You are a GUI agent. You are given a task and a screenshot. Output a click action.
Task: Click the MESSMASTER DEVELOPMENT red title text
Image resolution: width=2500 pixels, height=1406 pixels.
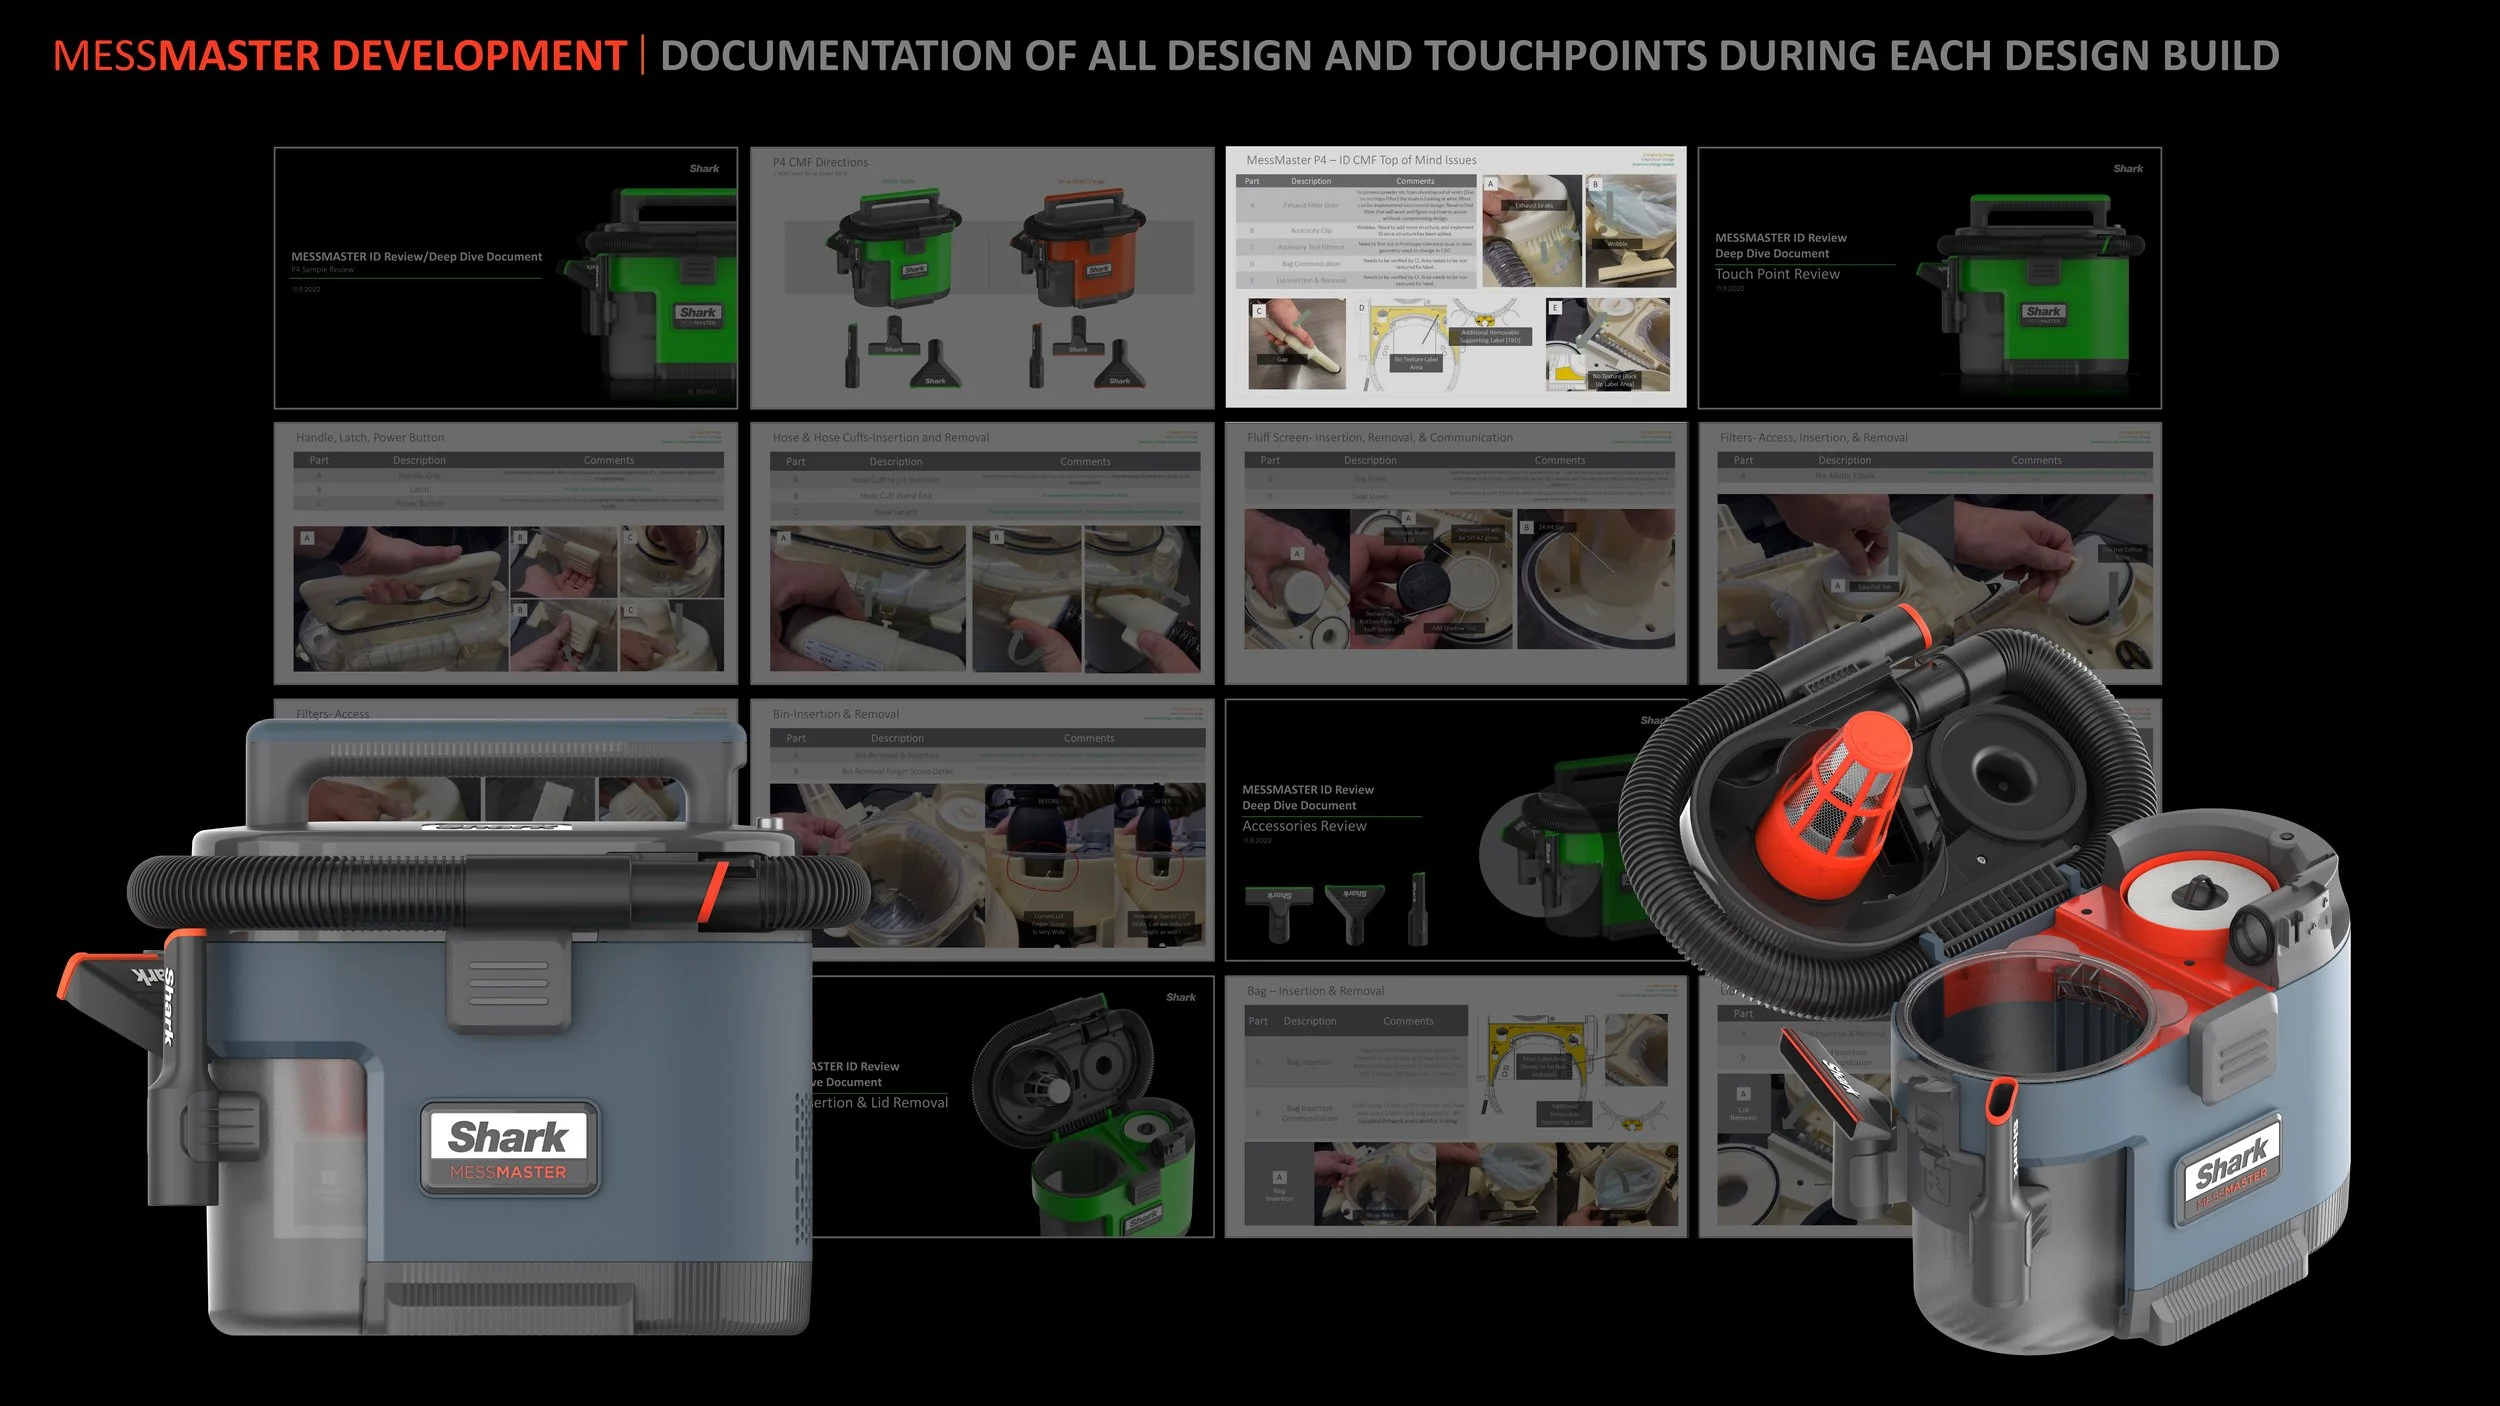(340, 56)
